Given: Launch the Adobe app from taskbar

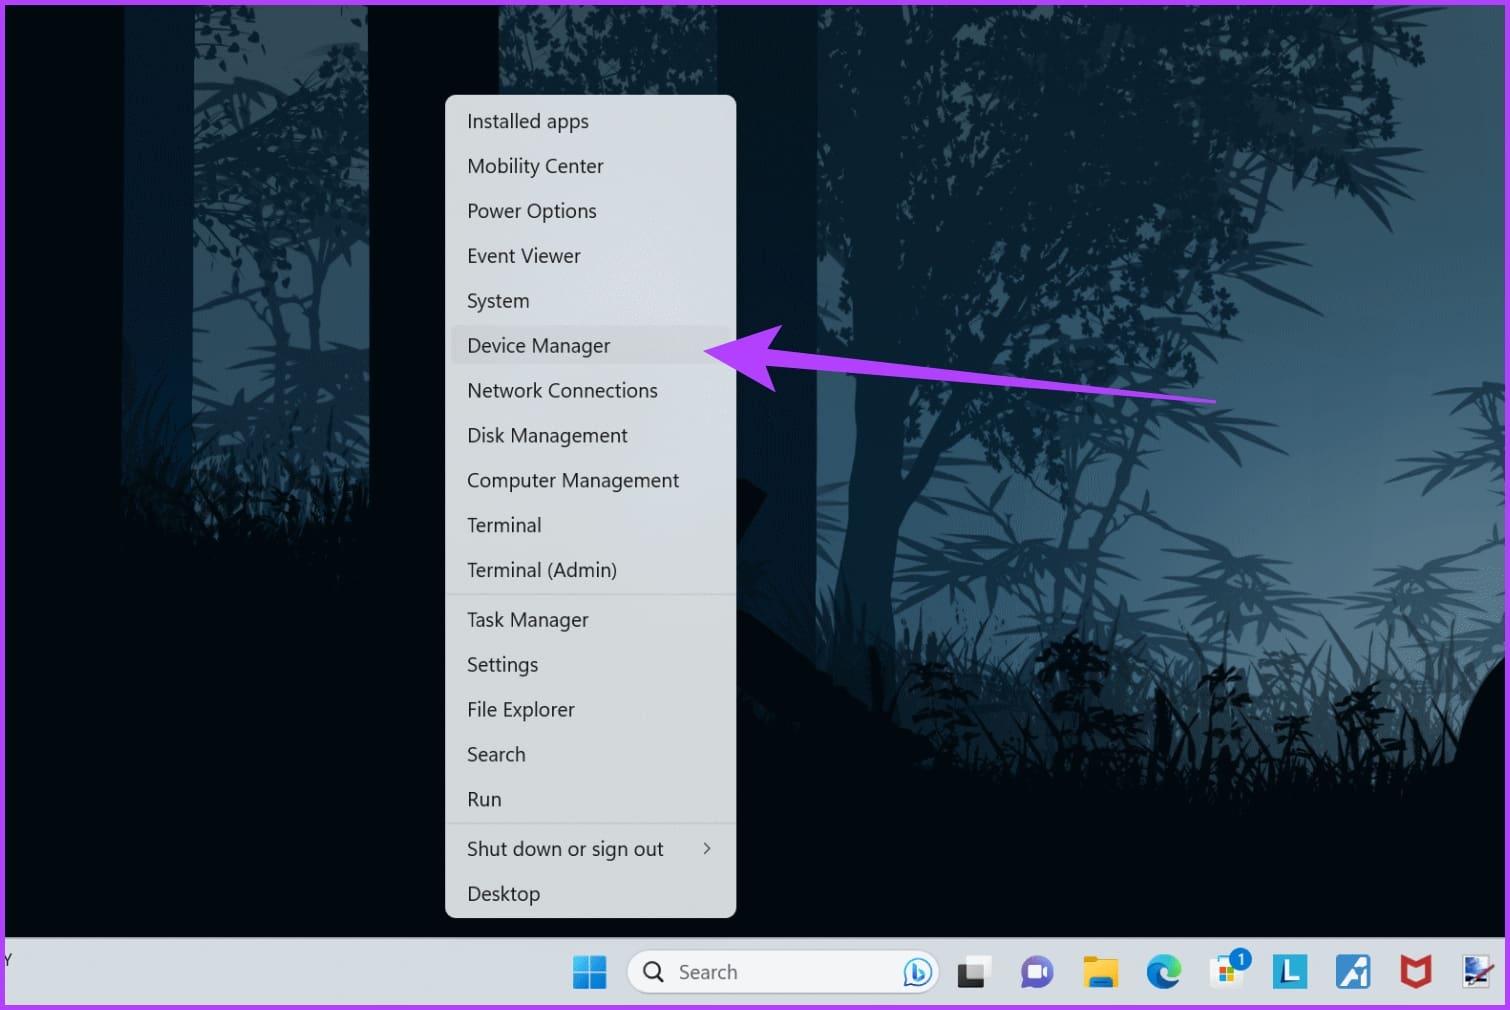Looking at the screenshot, I should coord(1353,971).
